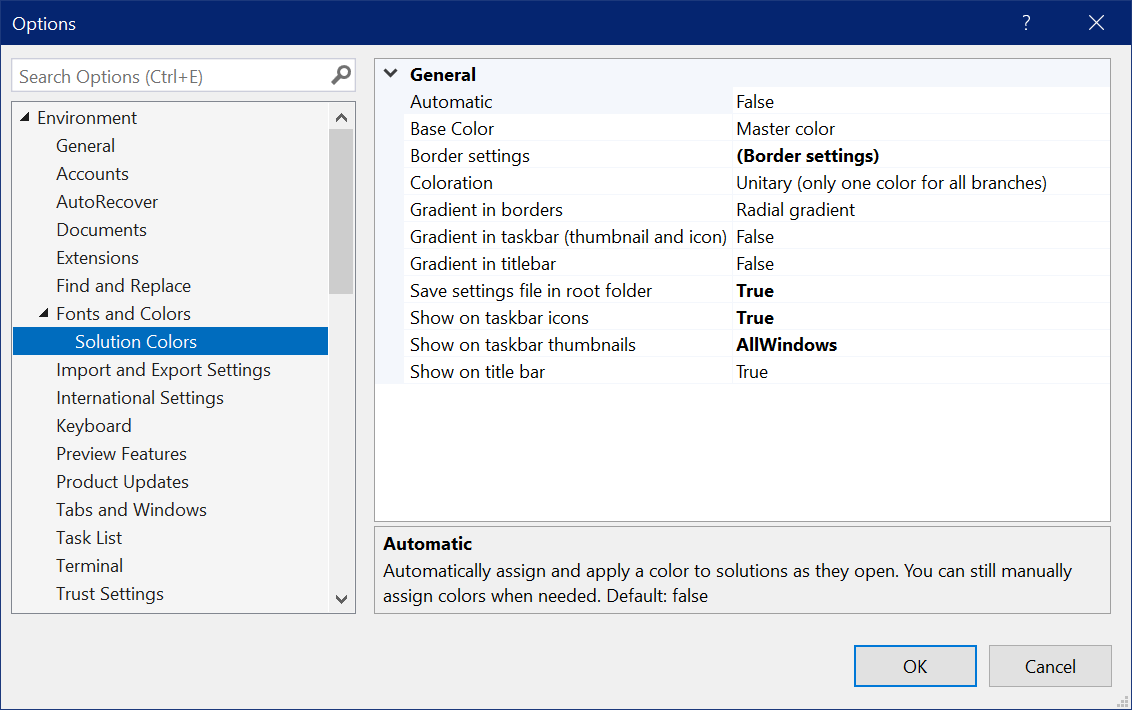This screenshot has width=1132, height=710.
Task: Select International Settings
Action: tap(140, 398)
